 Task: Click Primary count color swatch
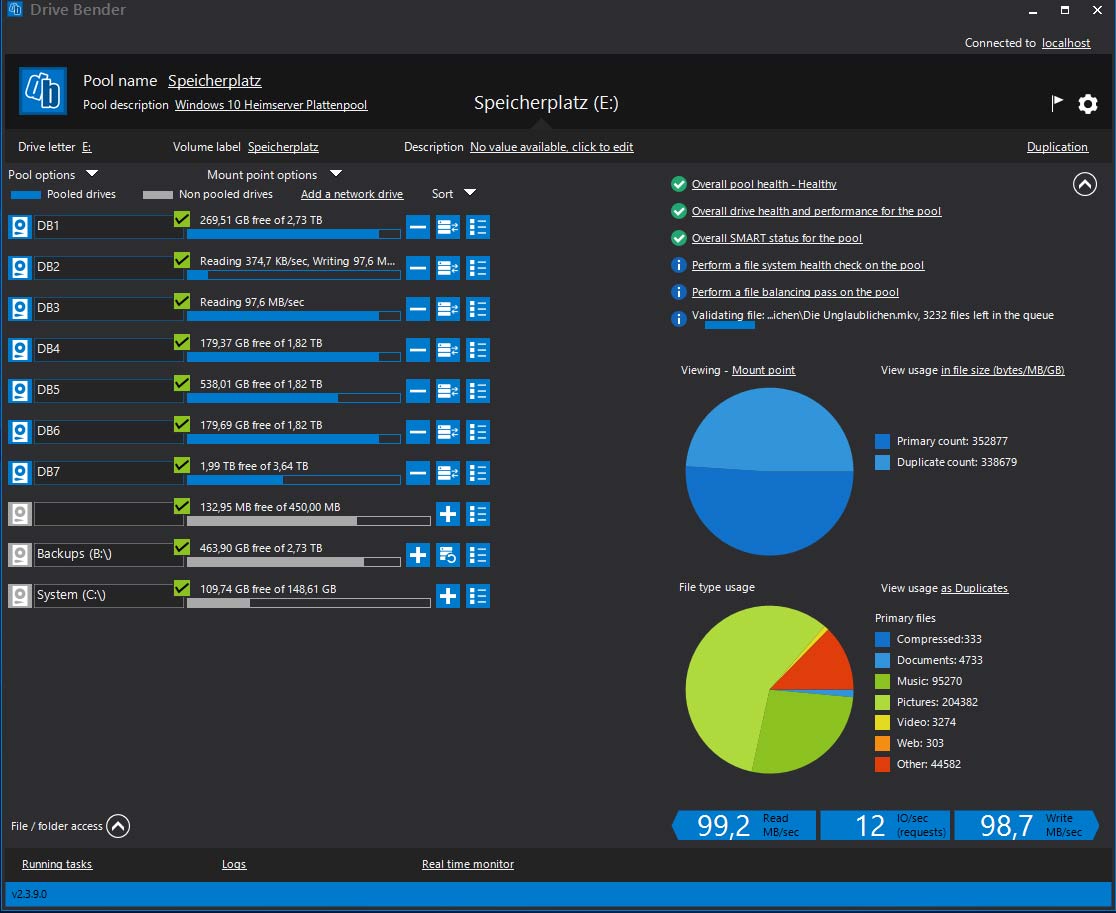point(882,441)
